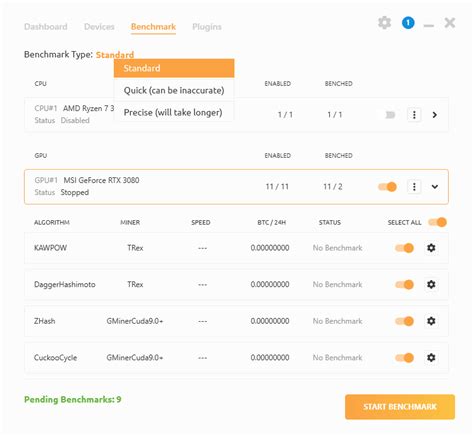474x436 pixels.
Task: Click the CPU Status Disabled text
Action: (75, 120)
